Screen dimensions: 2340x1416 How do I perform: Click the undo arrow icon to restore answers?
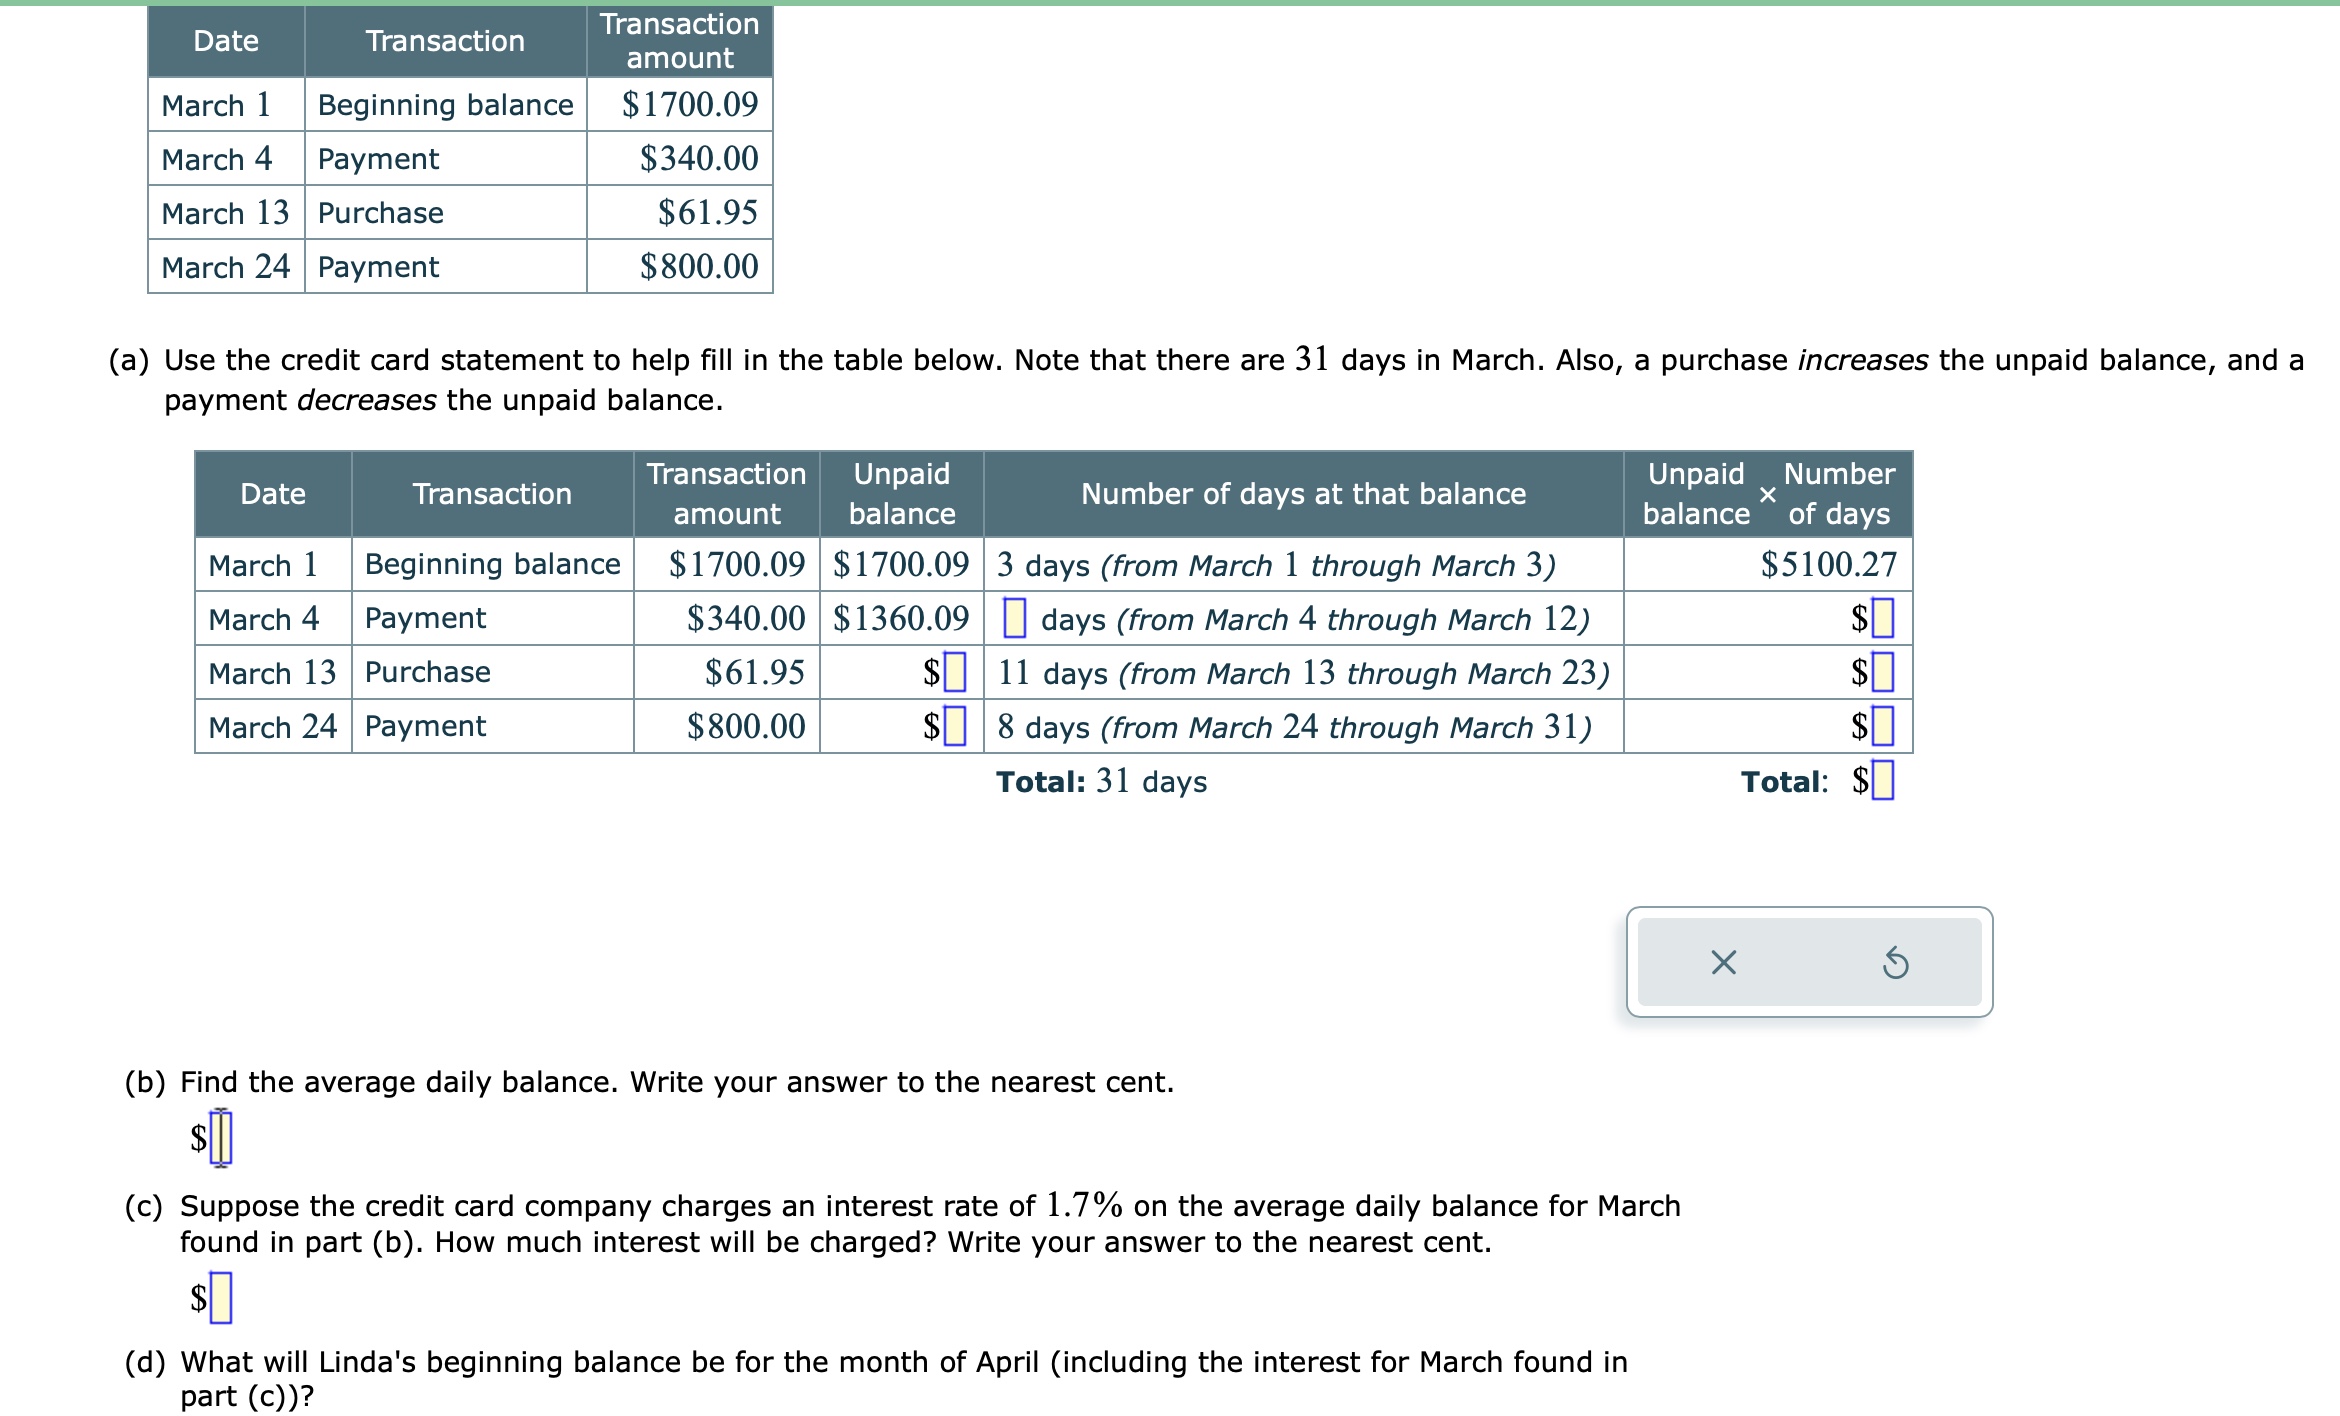pyautogui.click(x=1897, y=963)
